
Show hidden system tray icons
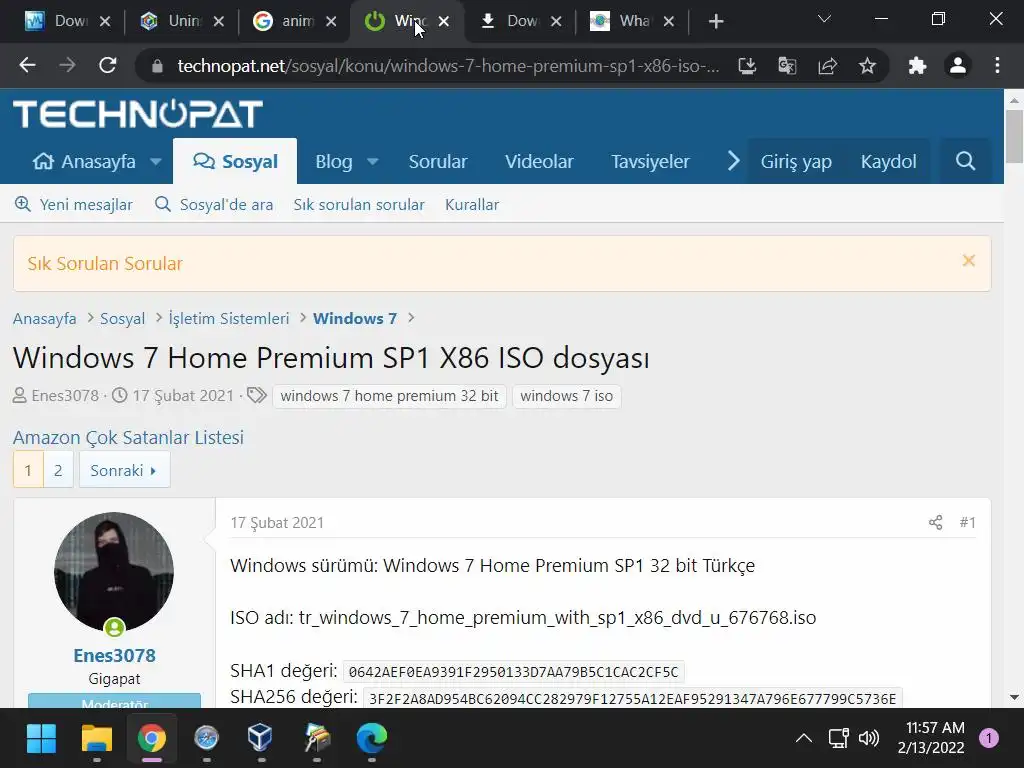click(804, 739)
